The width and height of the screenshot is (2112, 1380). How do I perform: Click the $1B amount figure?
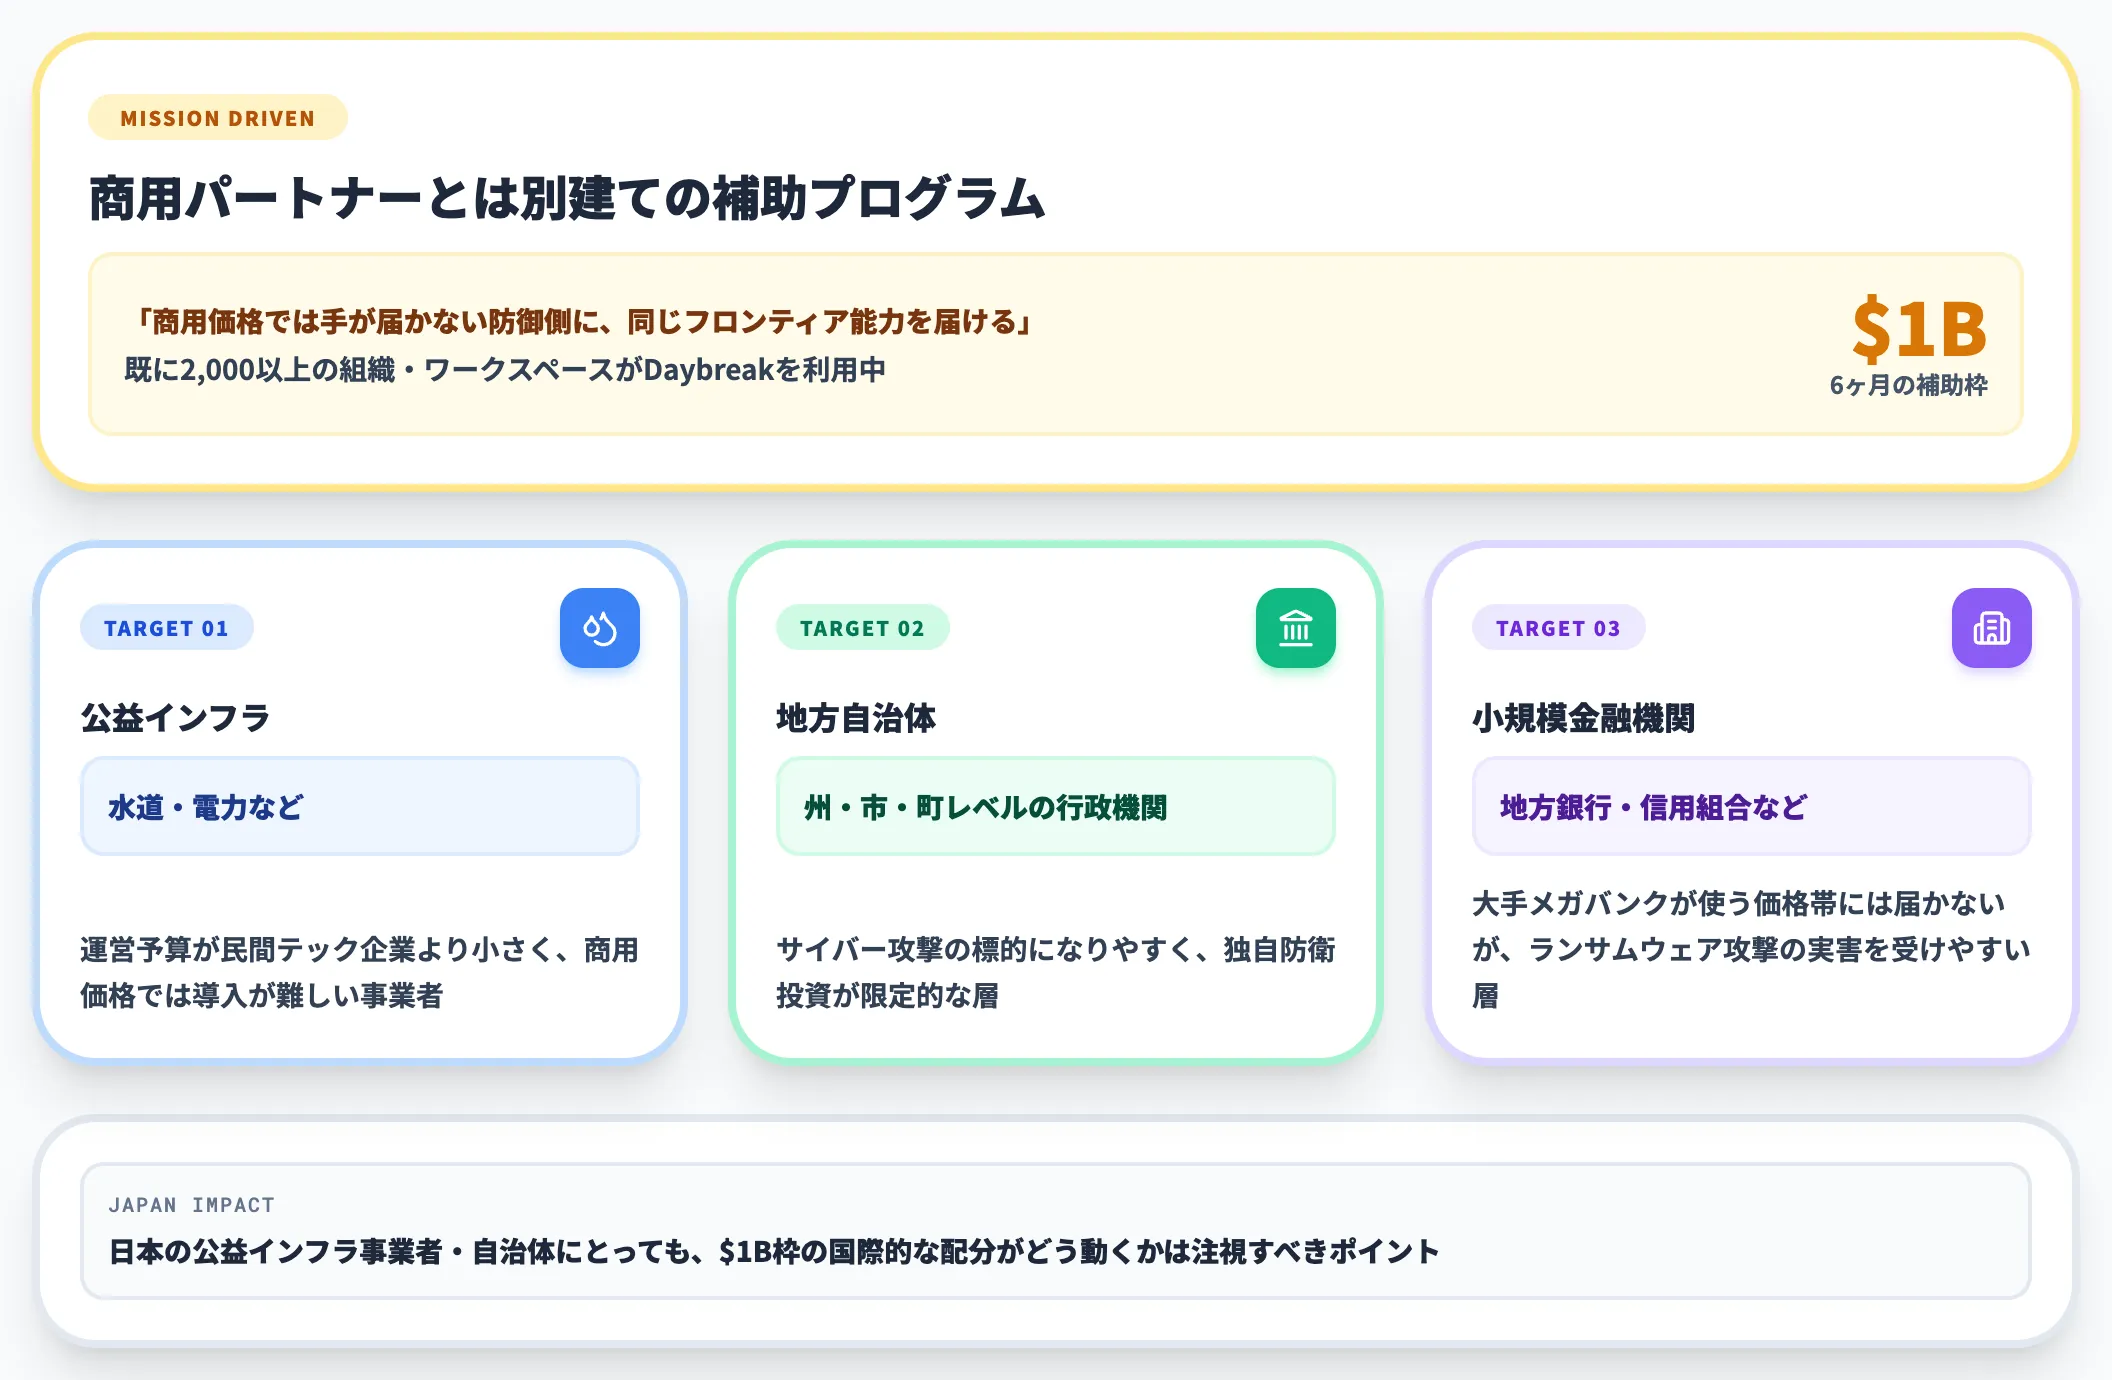point(1919,328)
